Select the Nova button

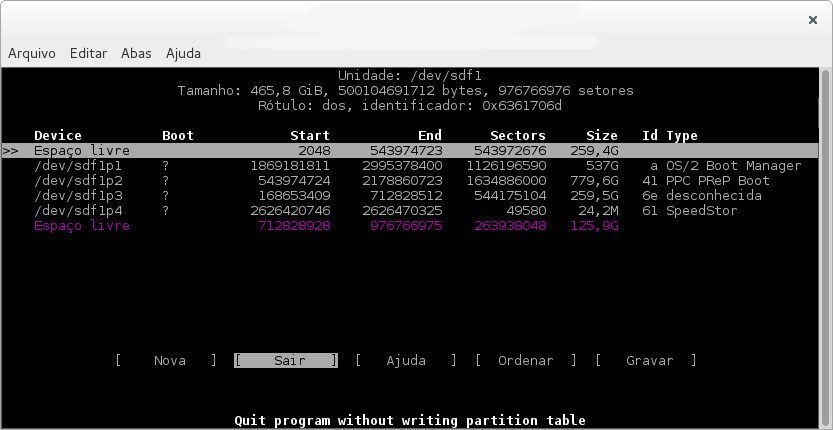click(x=166, y=361)
